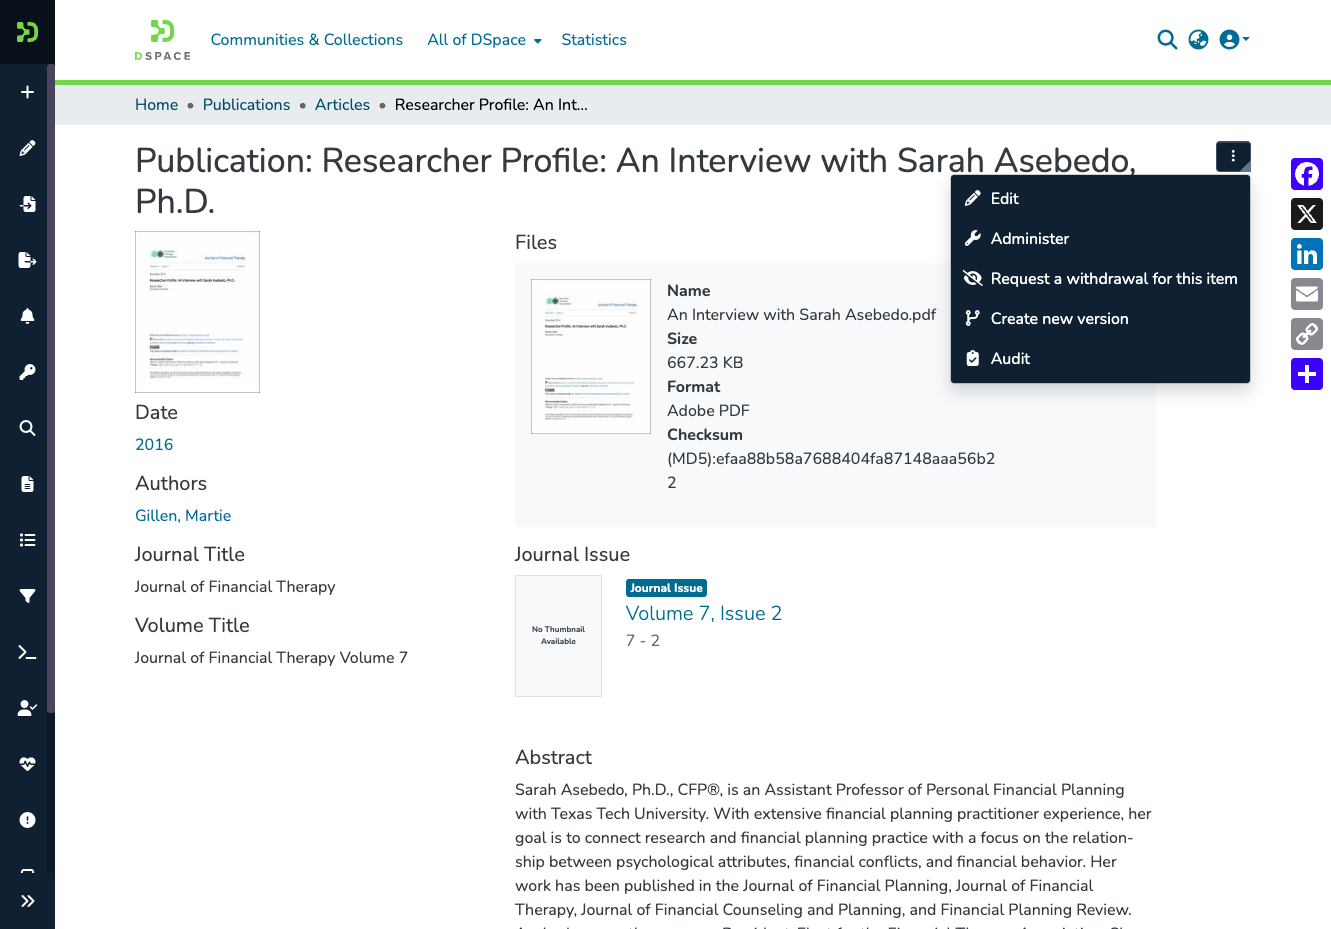Open author link Gillen, Martie
The width and height of the screenshot is (1331, 929).
pyautogui.click(x=183, y=516)
